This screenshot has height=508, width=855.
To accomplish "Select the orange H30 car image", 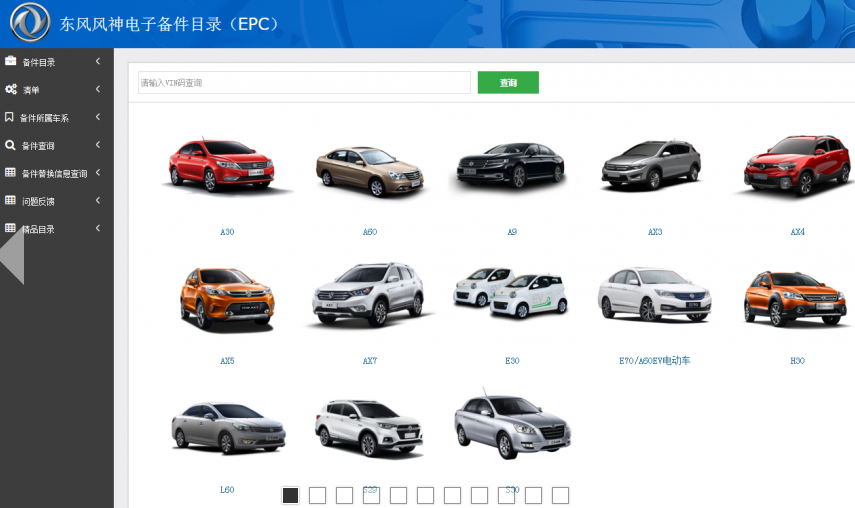I will click(796, 299).
